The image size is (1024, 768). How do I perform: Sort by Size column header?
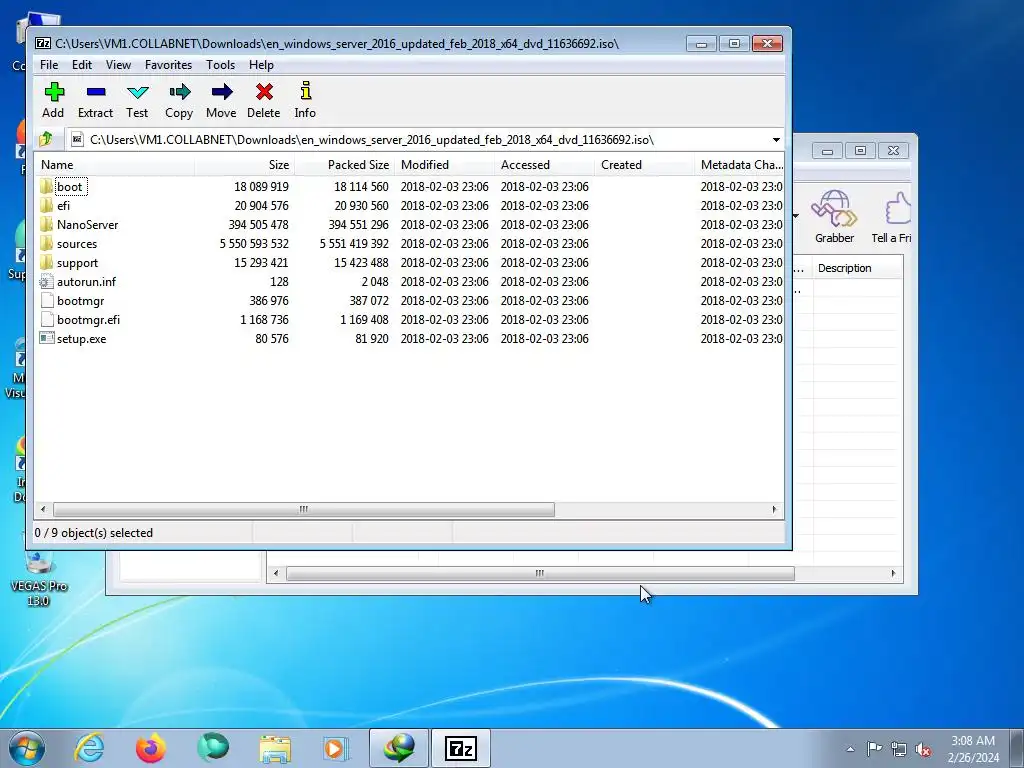click(244, 165)
